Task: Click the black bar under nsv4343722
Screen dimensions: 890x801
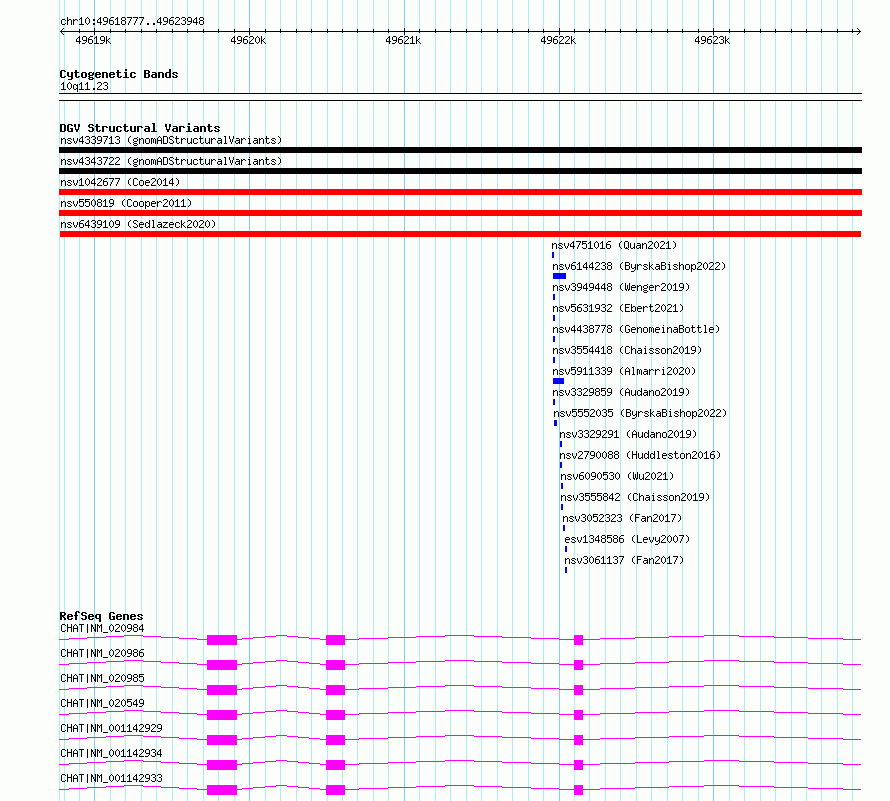Action: pyautogui.click(x=460, y=171)
